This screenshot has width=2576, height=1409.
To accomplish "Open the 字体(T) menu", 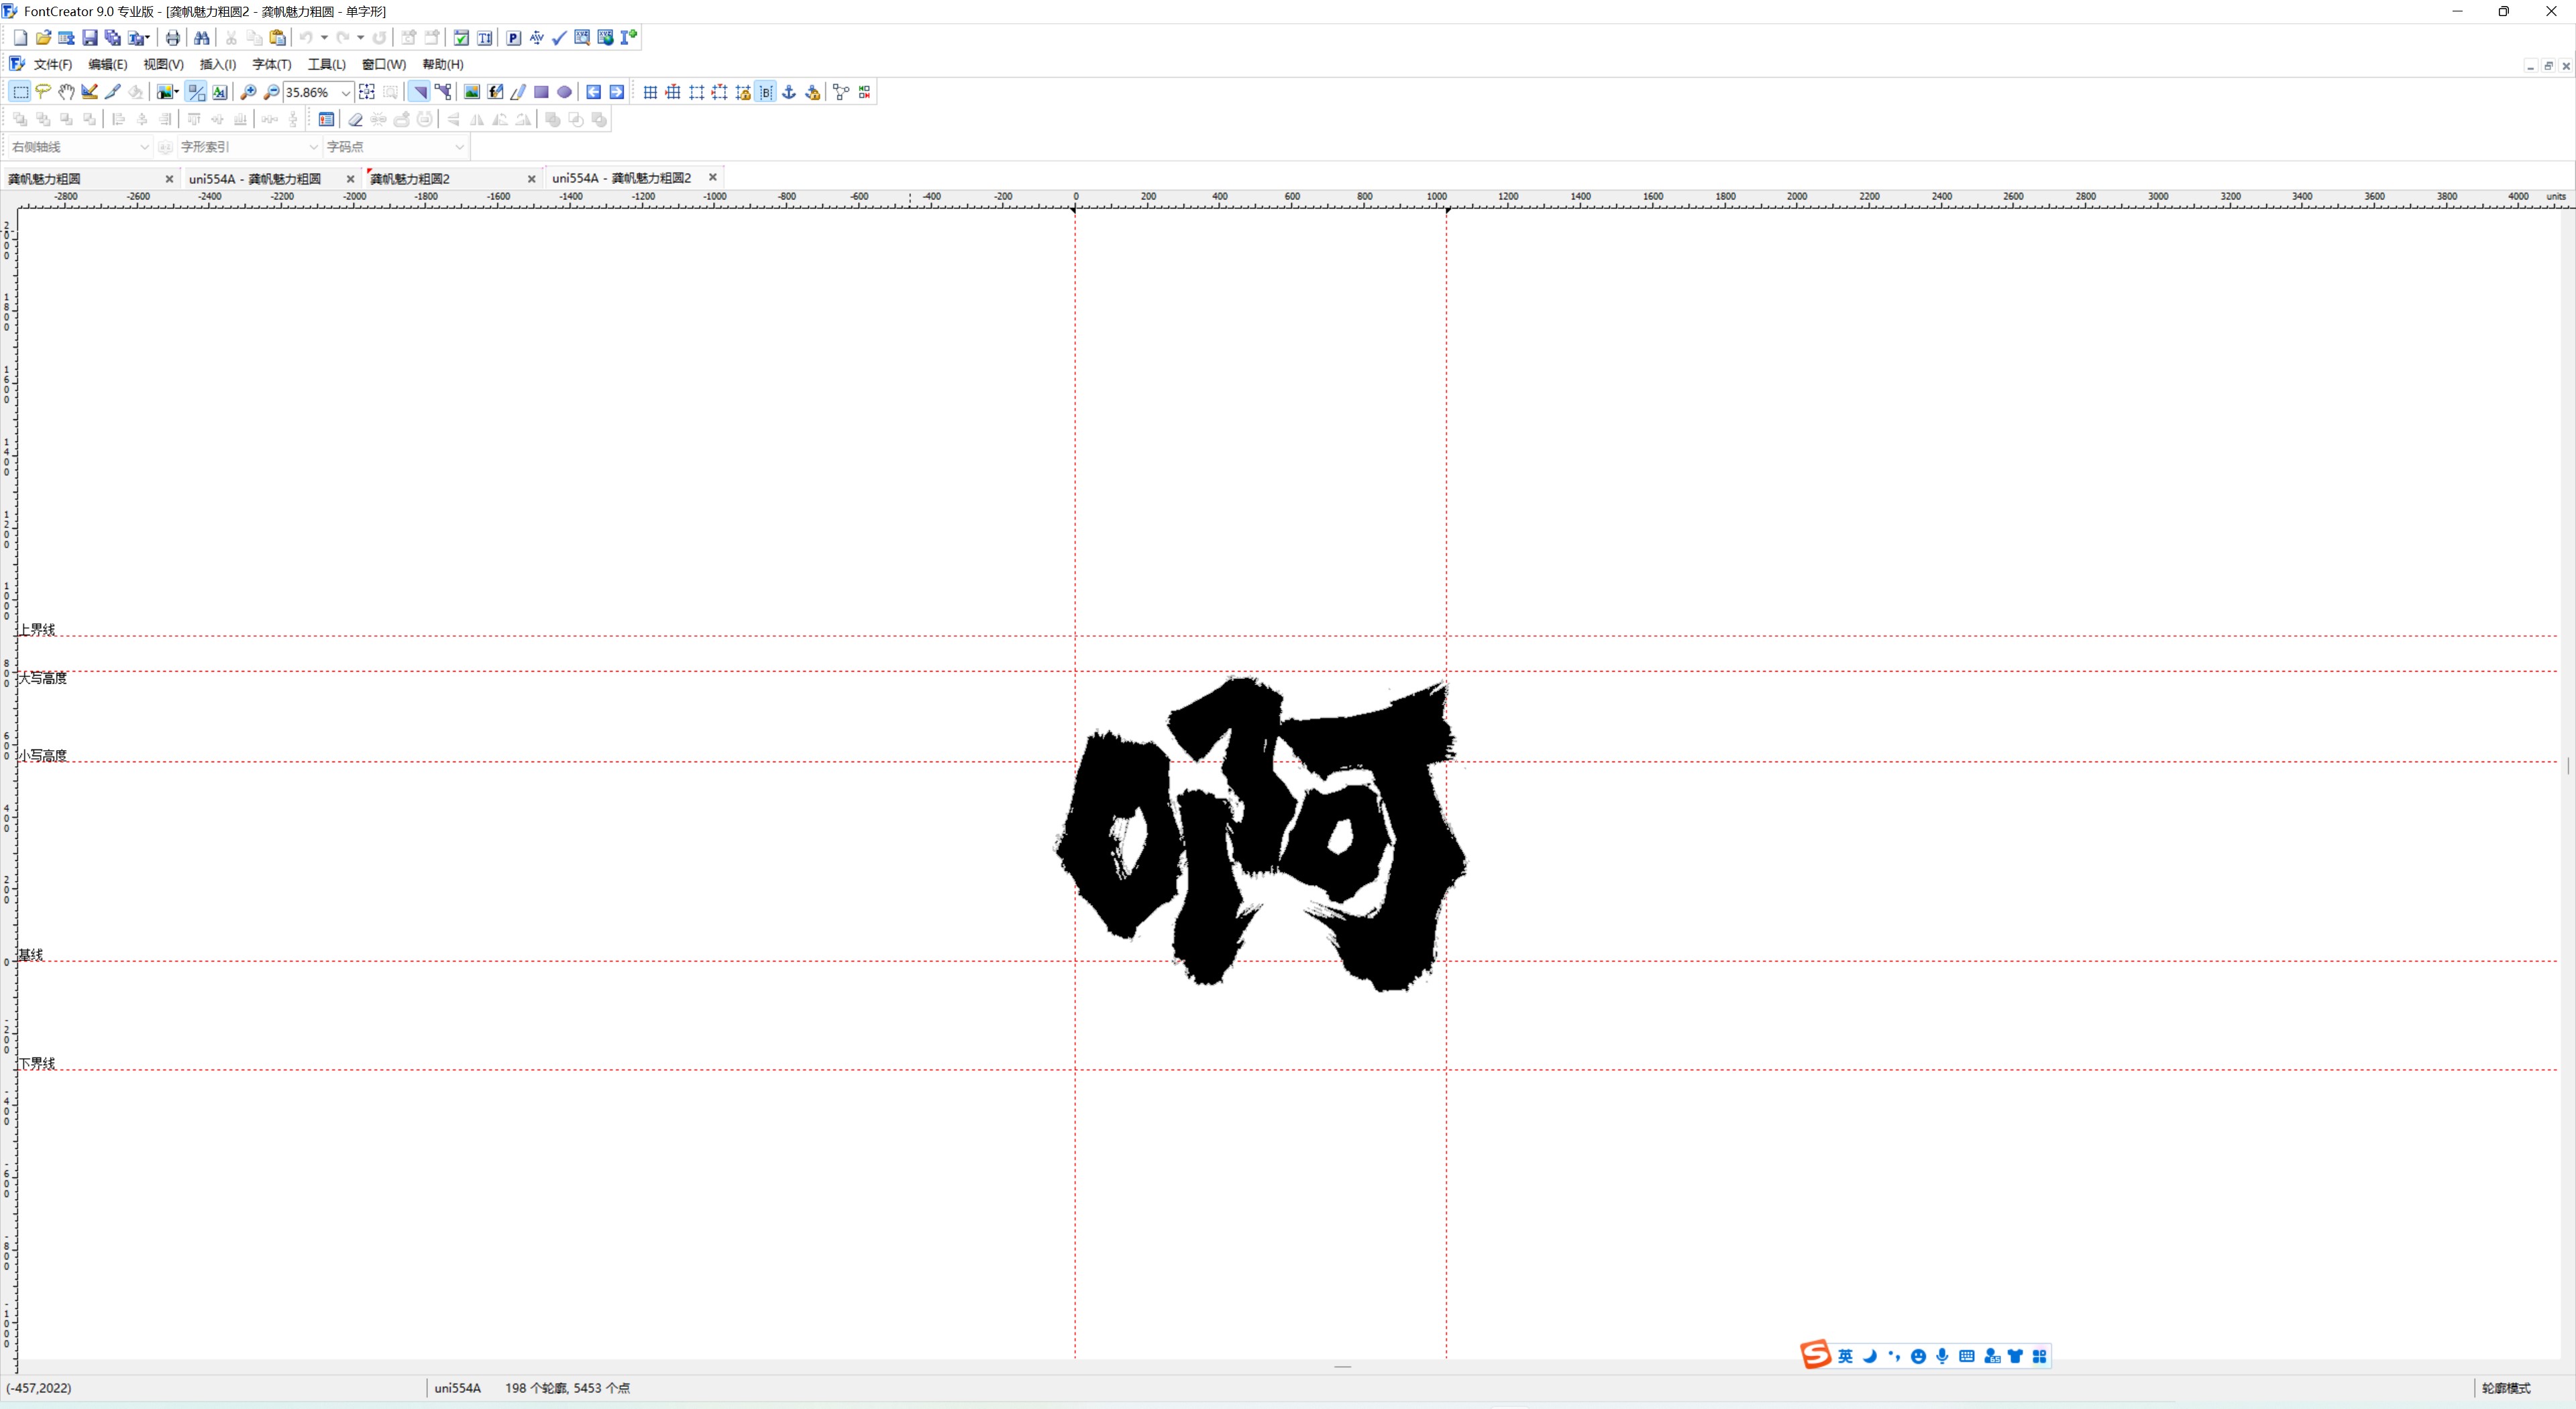I will [271, 64].
